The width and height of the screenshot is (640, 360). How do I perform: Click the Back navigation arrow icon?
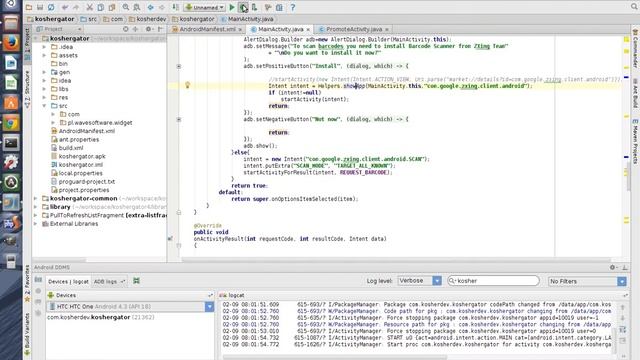[x=151, y=7]
